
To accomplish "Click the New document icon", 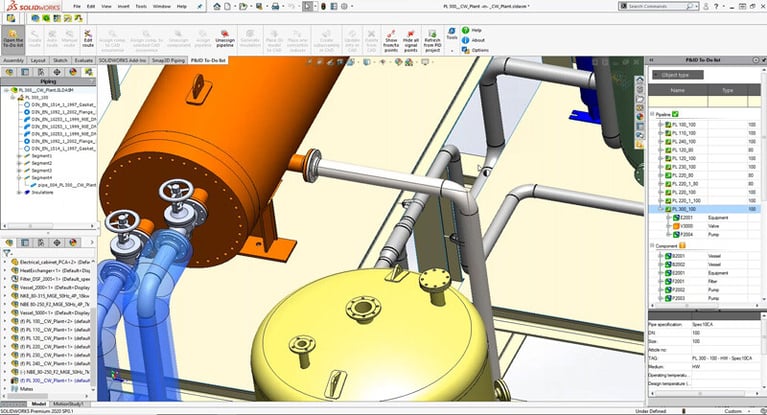I will (x=228, y=6).
